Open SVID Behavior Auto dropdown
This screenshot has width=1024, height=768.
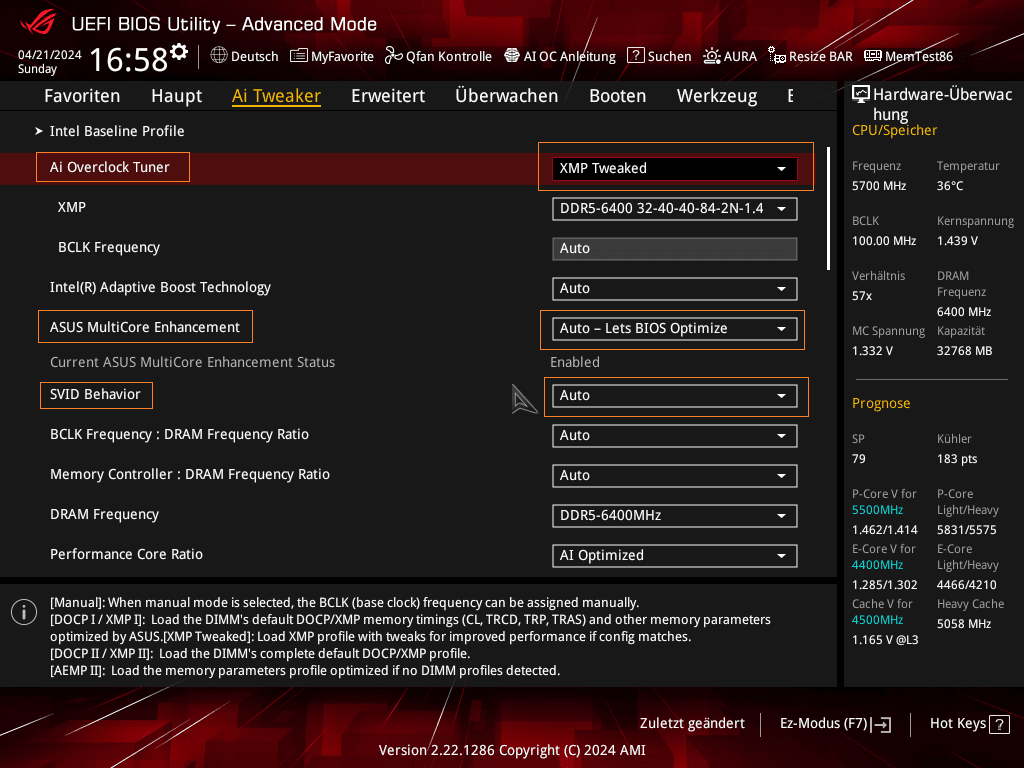[675, 396]
